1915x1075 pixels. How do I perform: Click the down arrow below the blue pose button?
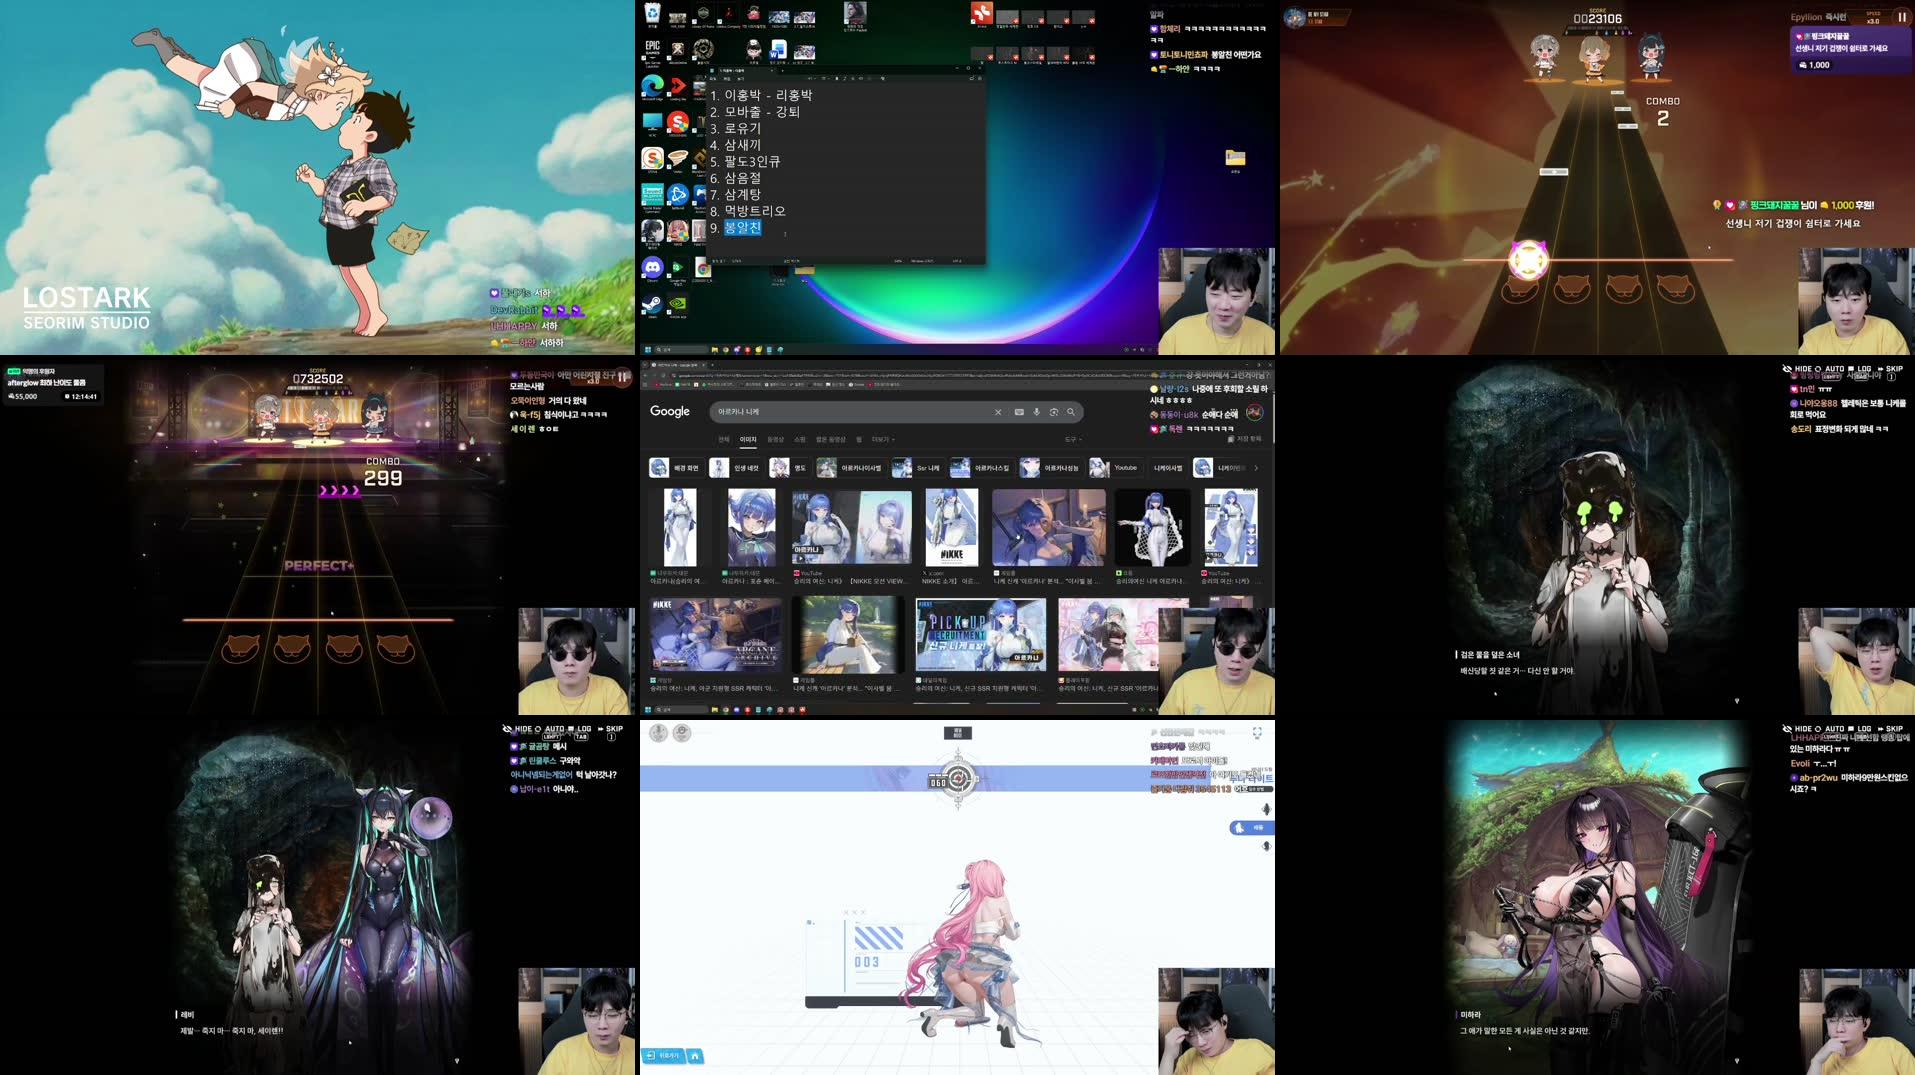(x=1266, y=846)
